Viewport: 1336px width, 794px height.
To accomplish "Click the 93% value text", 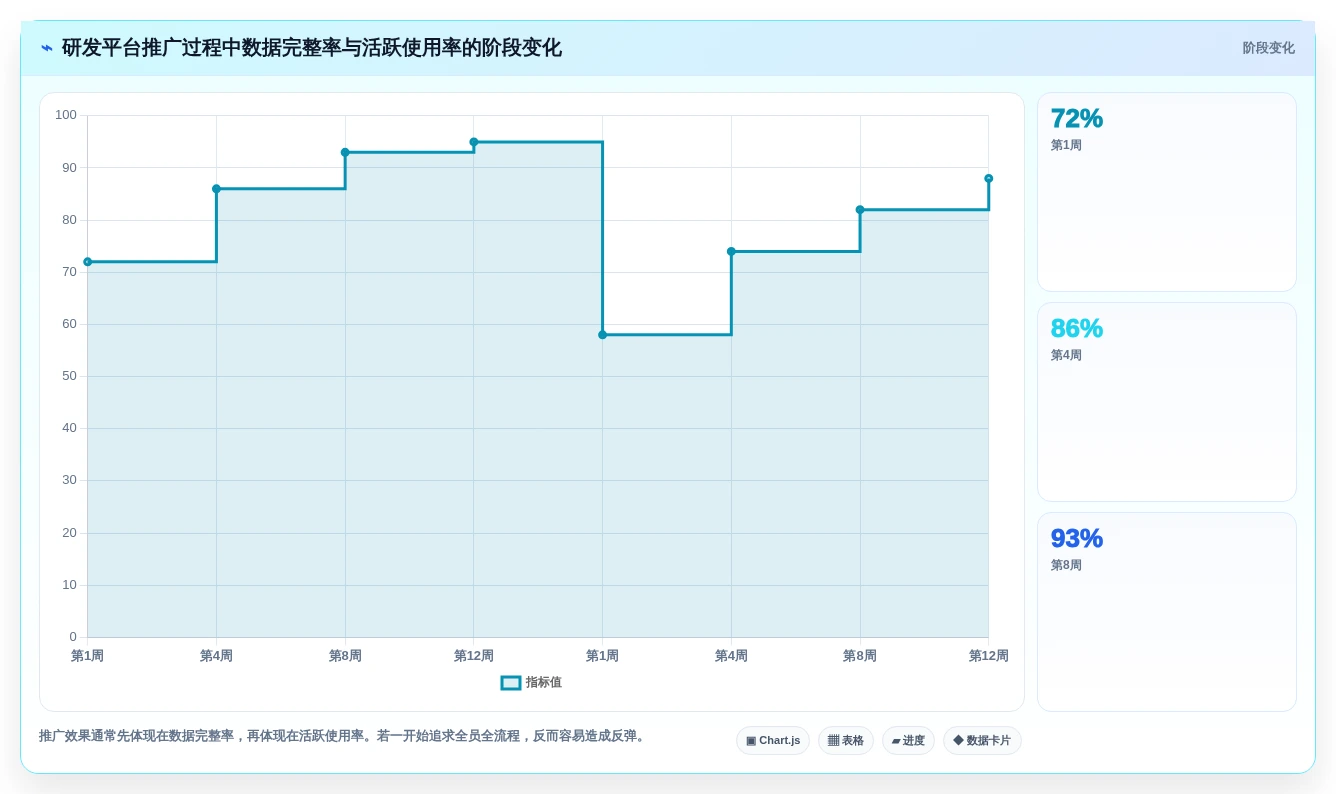I will point(1077,538).
